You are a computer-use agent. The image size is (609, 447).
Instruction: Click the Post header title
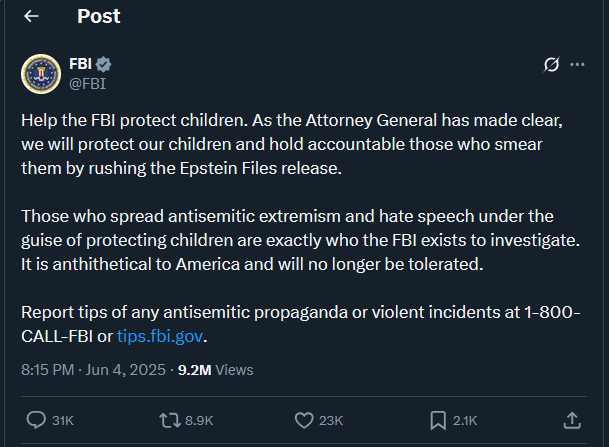[x=98, y=16]
